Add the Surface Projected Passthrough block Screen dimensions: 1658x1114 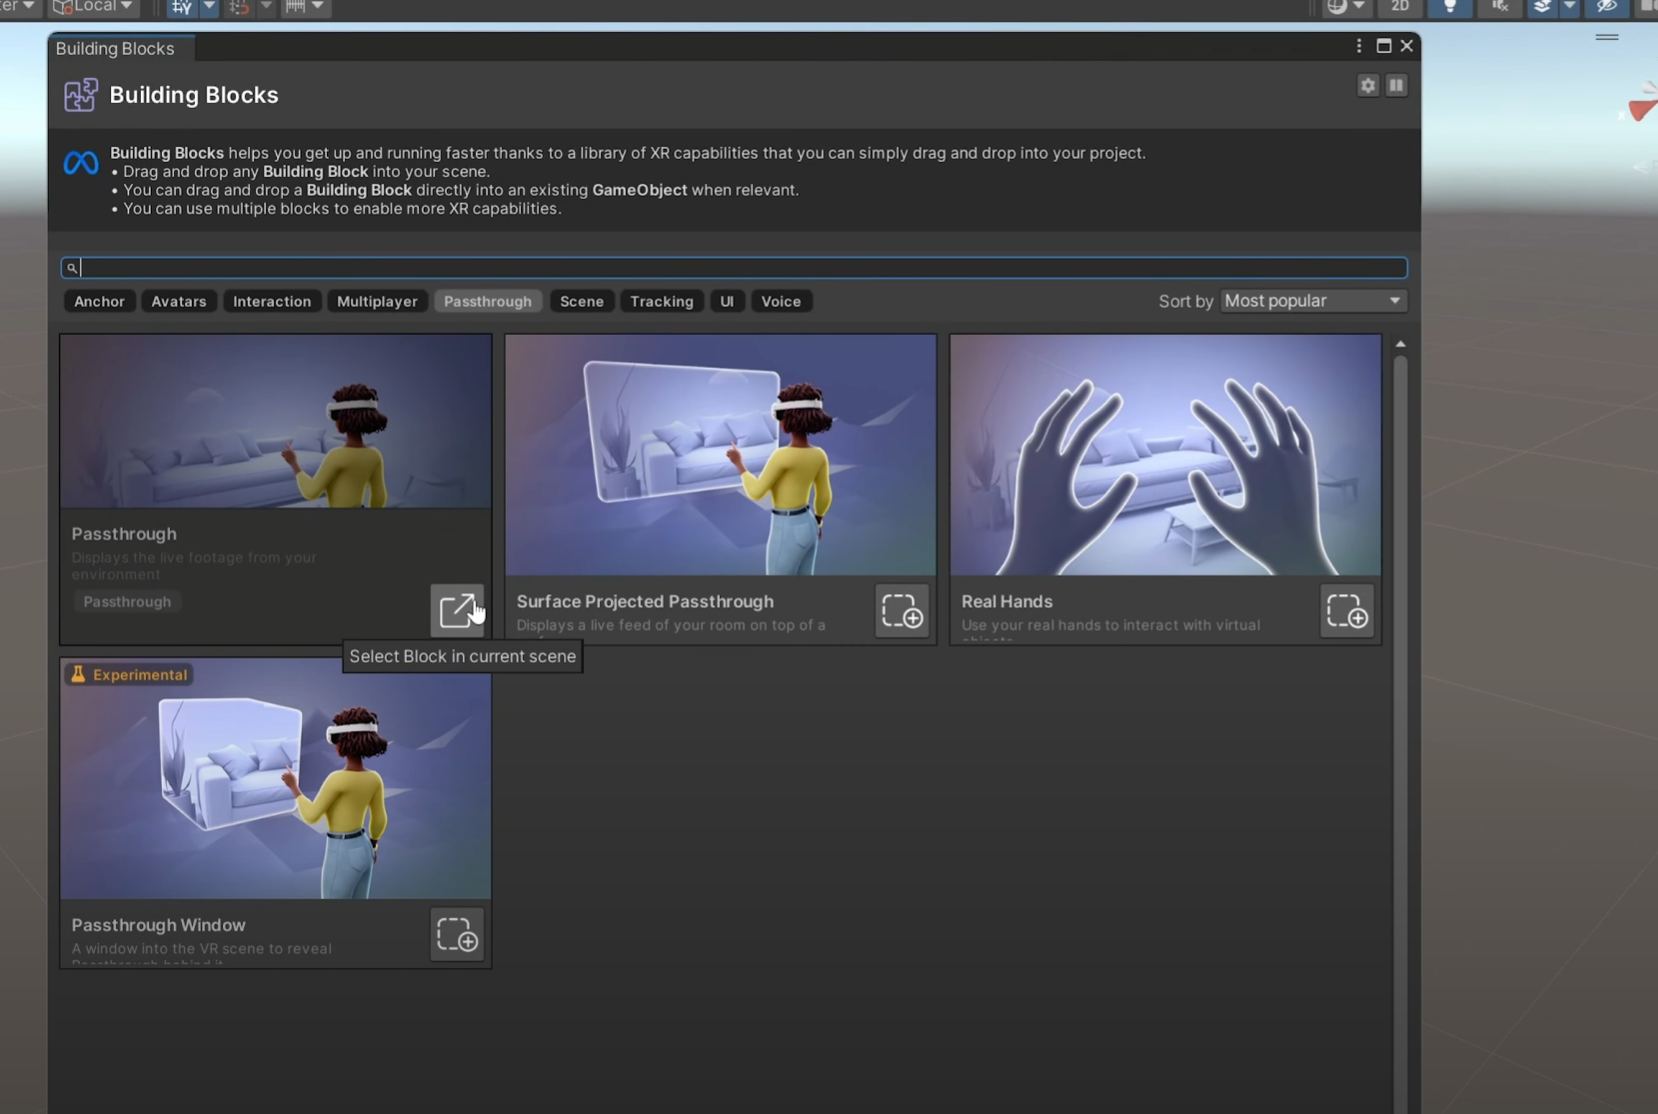point(902,610)
